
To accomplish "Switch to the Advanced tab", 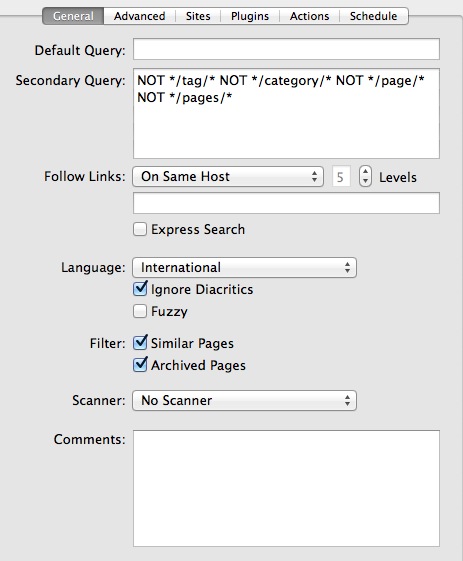I will tap(140, 16).
